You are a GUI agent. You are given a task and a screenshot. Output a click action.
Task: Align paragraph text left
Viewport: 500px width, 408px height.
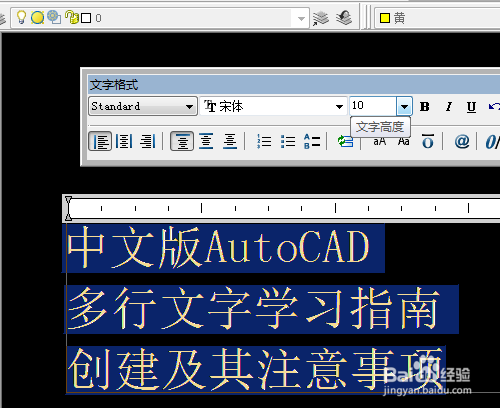[x=100, y=141]
